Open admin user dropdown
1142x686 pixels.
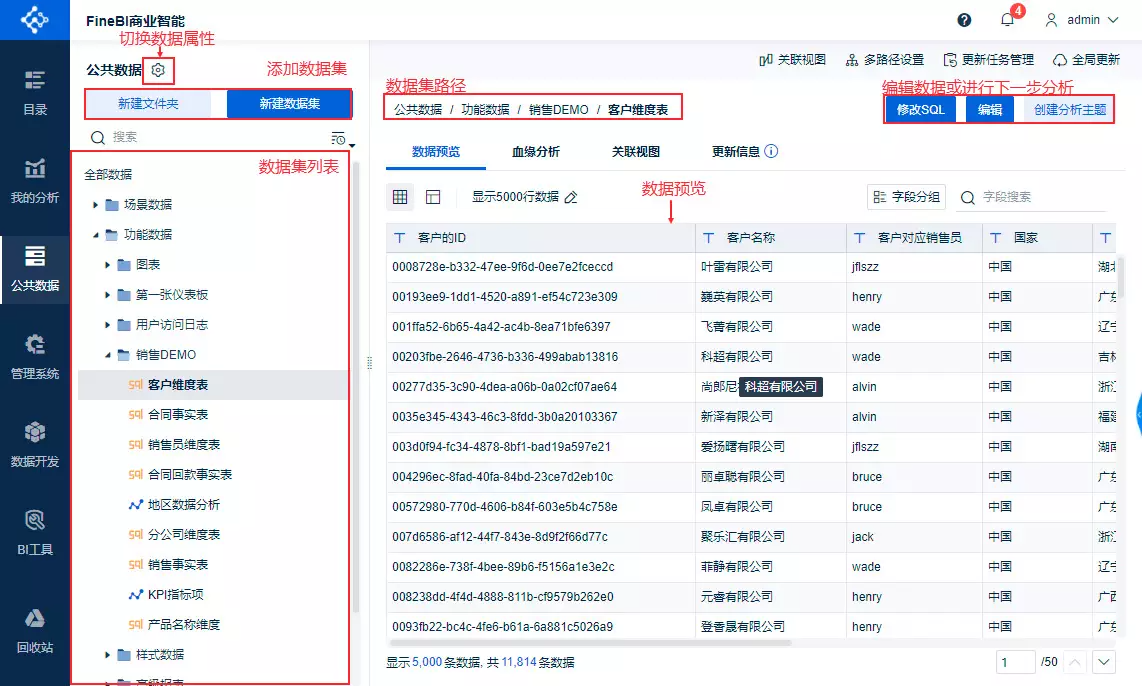point(1082,20)
